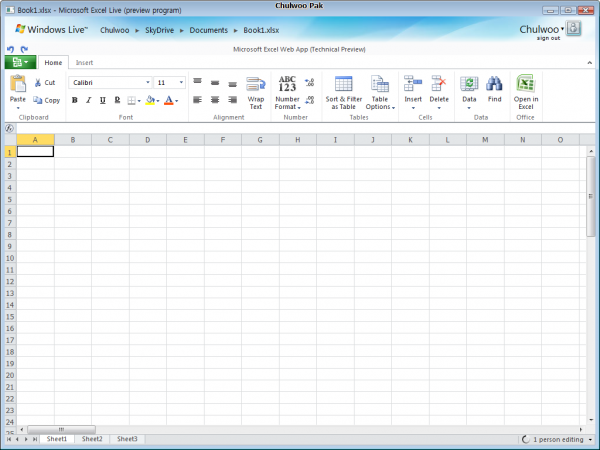The height and width of the screenshot is (450, 600).
Task: Go to last sheet navigation arrow
Action: [x=35, y=439]
